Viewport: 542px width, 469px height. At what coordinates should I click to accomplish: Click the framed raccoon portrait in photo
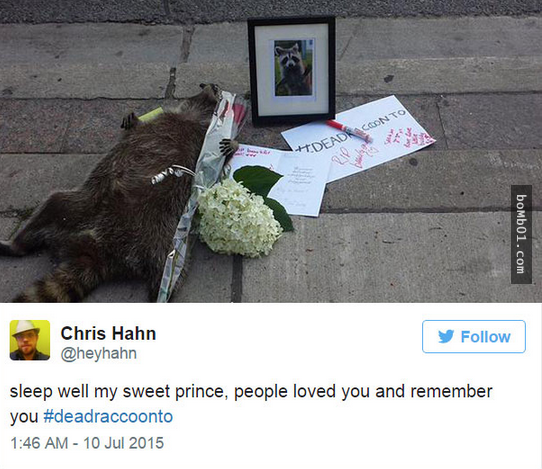click(x=291, y=71)
